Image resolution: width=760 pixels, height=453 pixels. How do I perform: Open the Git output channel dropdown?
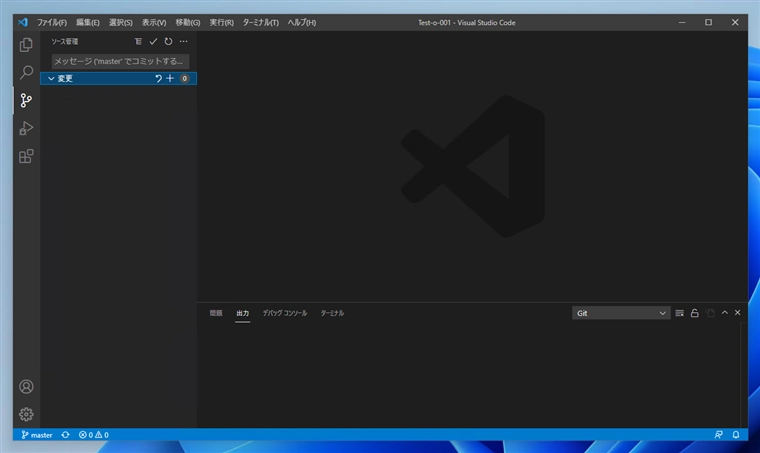point(621,313)
